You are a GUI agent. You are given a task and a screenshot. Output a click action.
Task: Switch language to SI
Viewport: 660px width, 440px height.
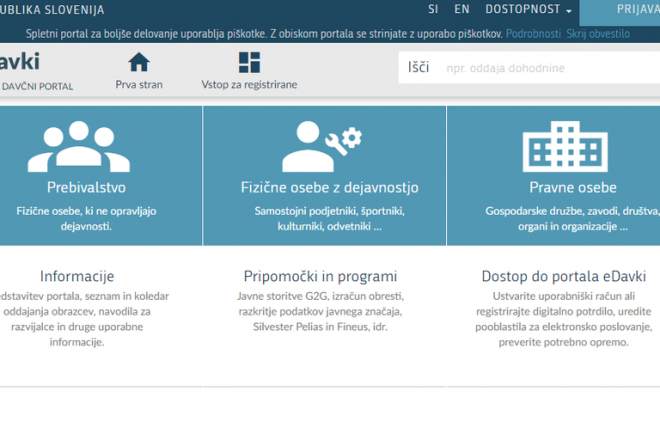pos(433,9)
